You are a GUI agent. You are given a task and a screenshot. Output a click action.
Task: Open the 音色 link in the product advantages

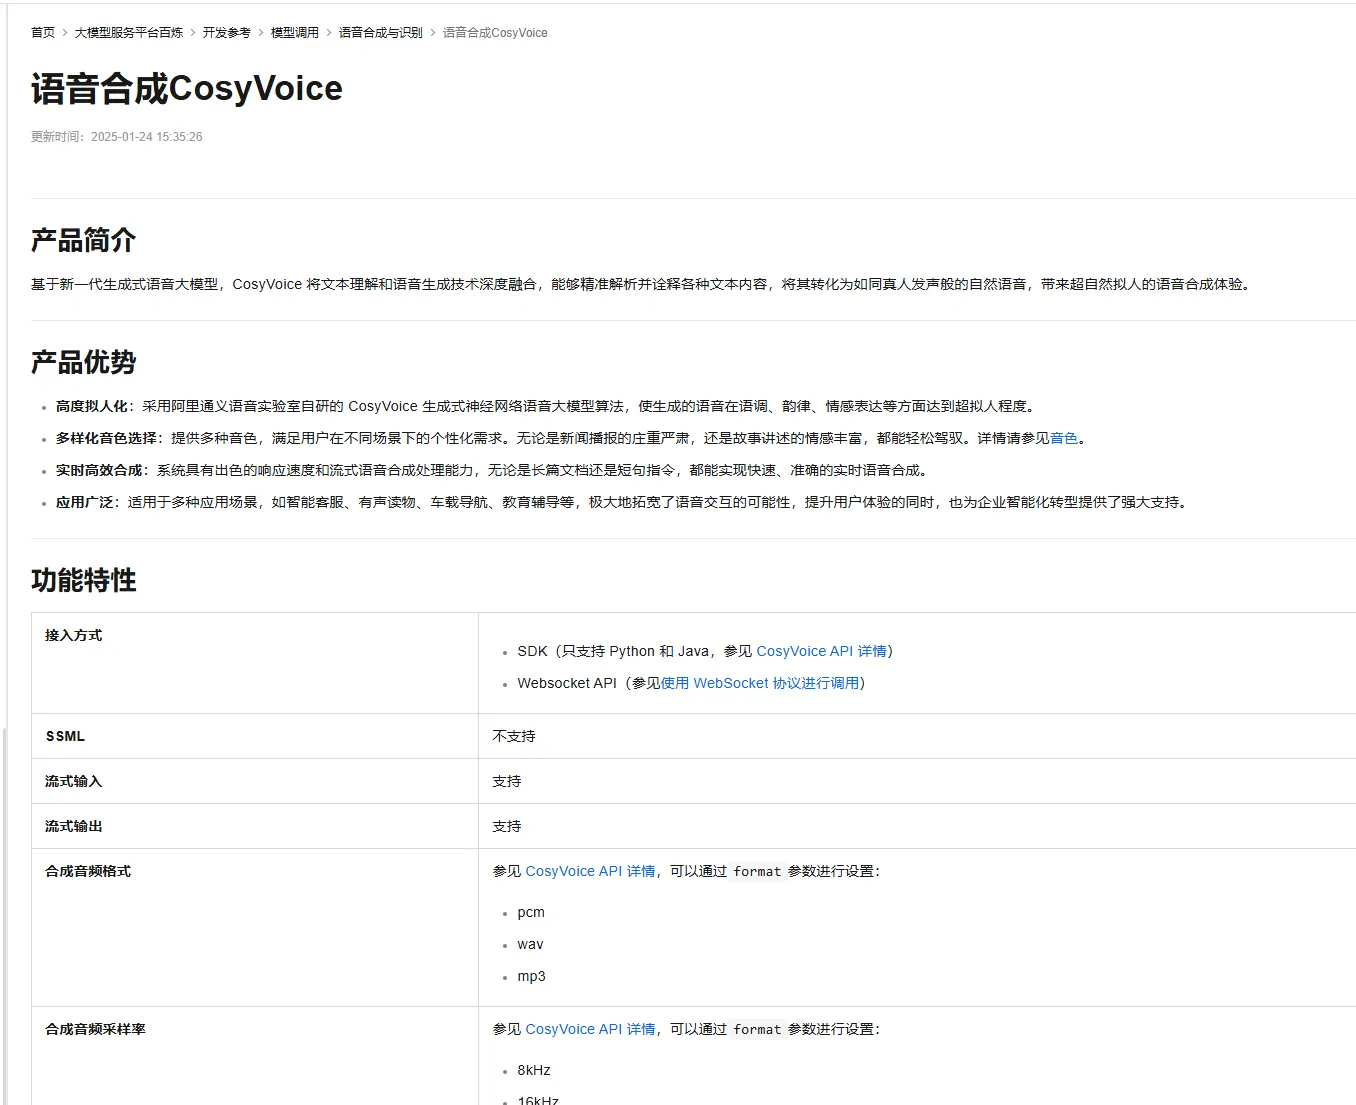click(x=1064, y=438)
